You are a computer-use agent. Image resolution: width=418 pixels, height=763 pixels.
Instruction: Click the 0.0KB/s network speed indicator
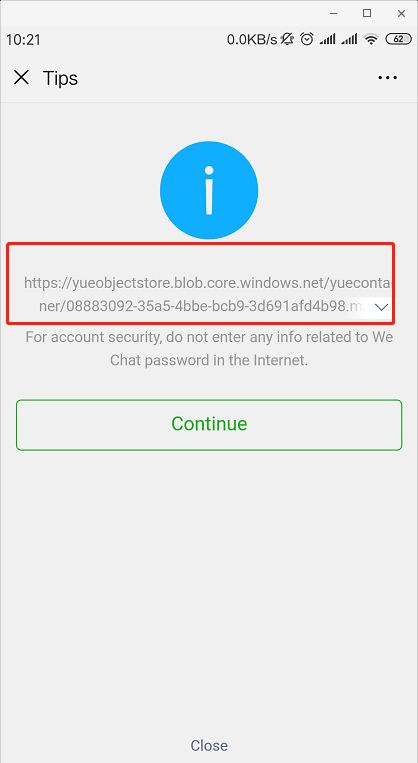click(252, 39)
